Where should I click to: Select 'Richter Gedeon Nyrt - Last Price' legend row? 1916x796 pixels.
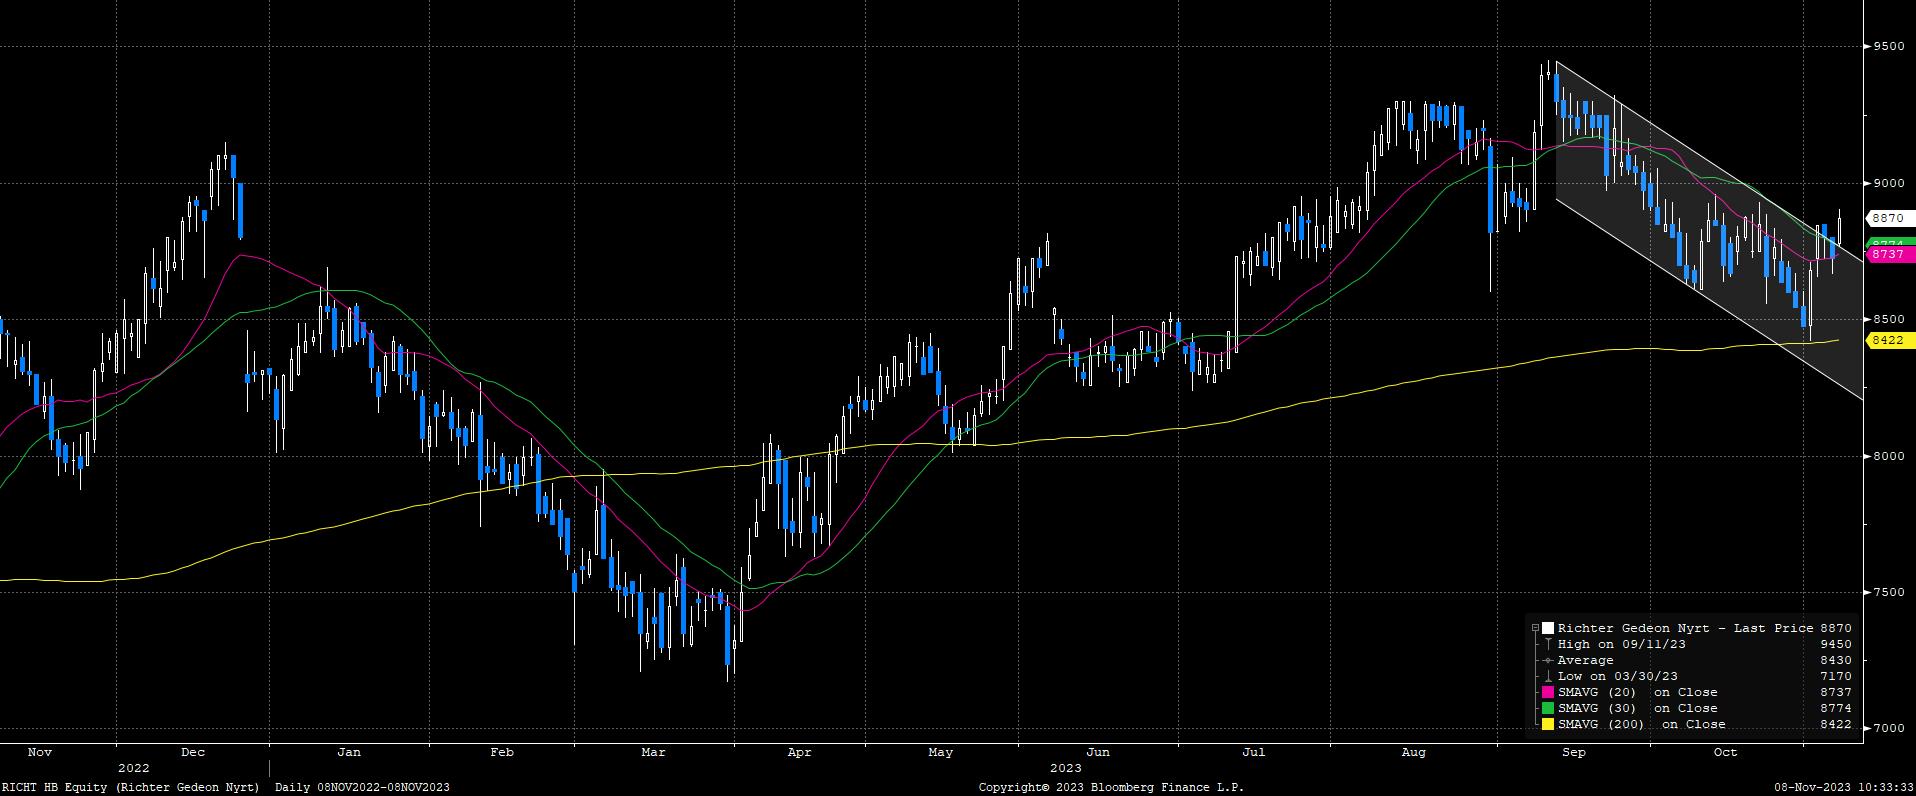point(1691,628)
